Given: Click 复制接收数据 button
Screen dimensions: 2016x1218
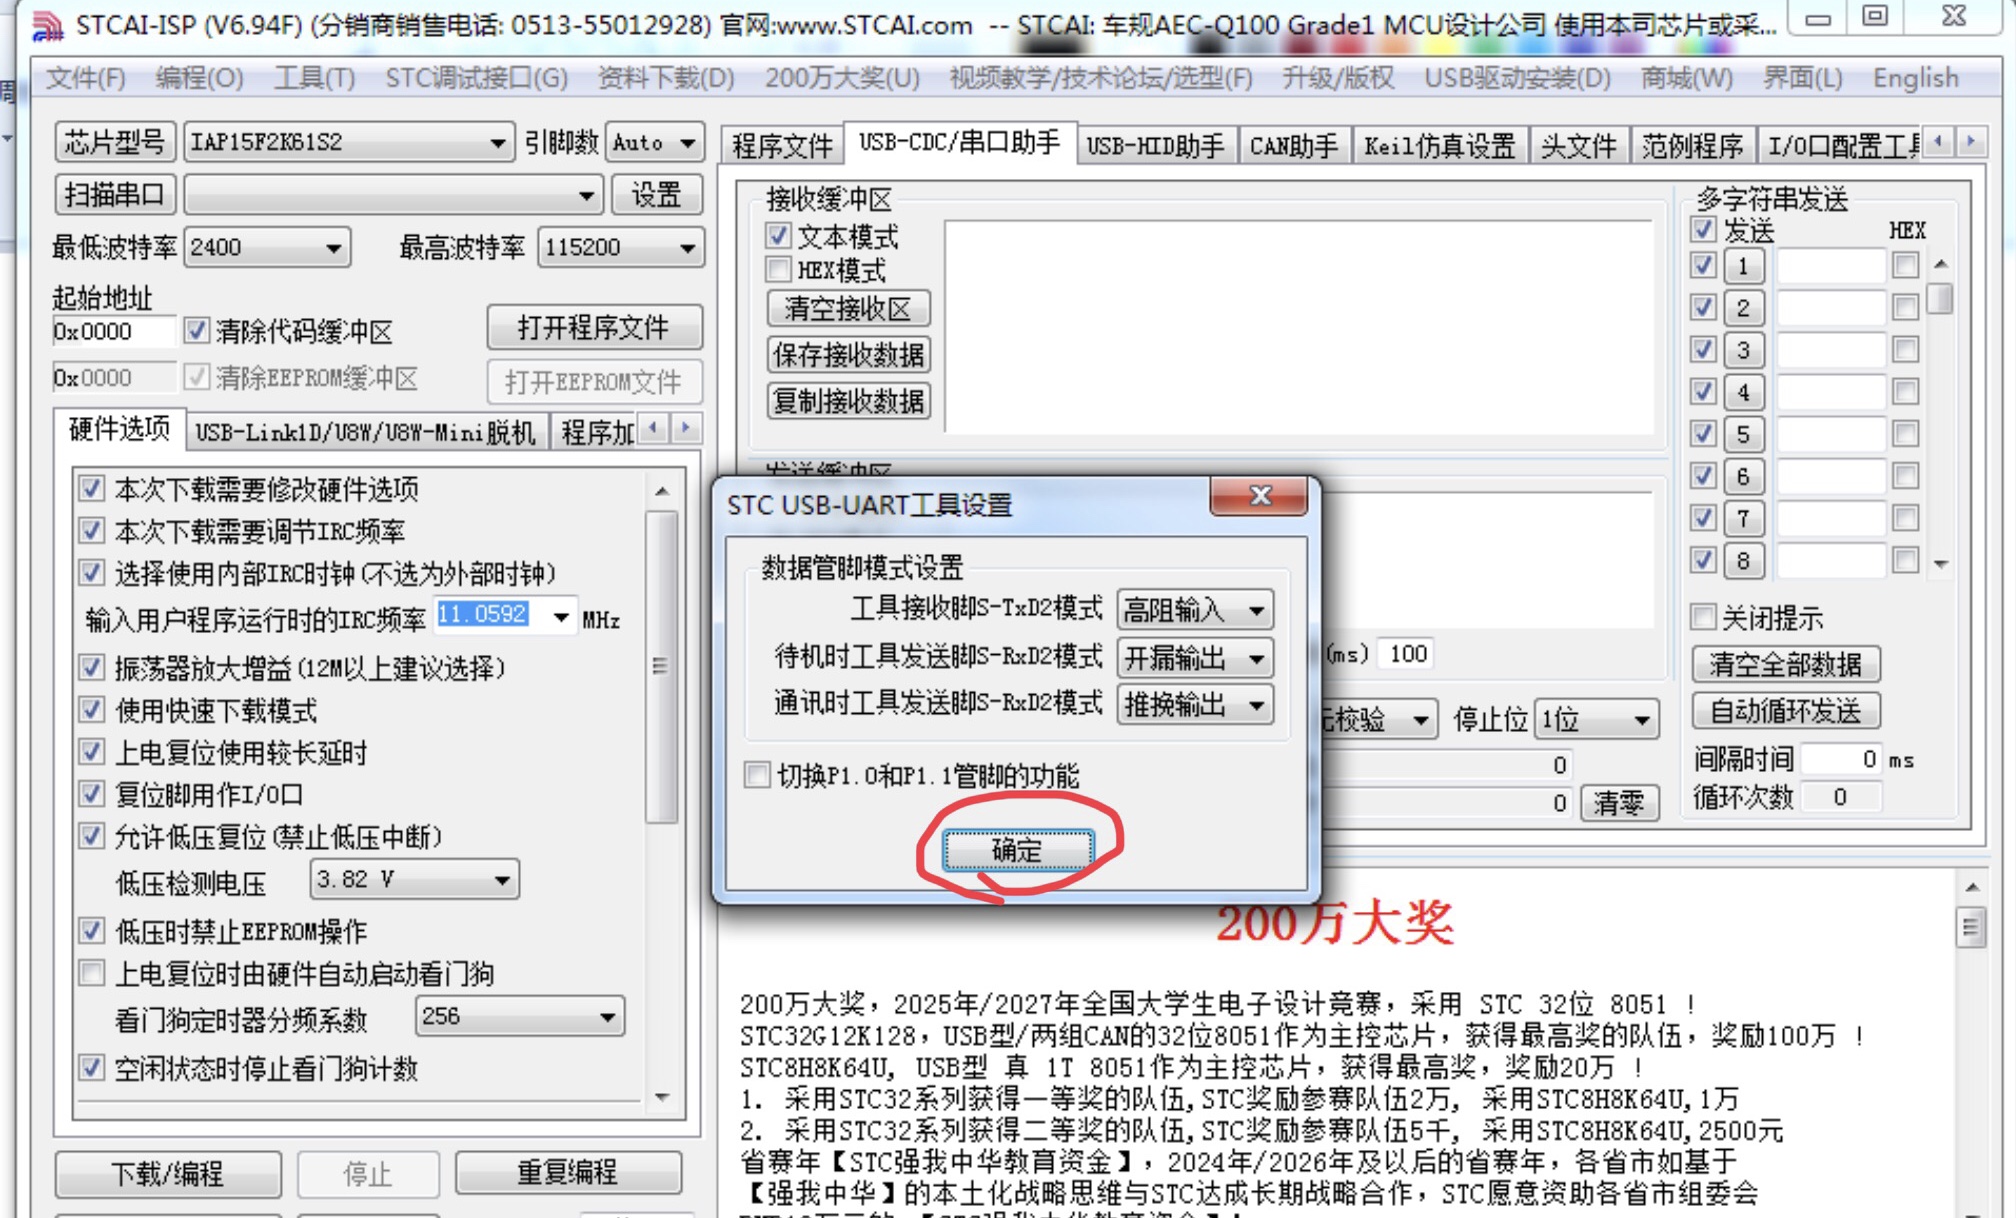Looking at the screenshot, I should point(848,401).
